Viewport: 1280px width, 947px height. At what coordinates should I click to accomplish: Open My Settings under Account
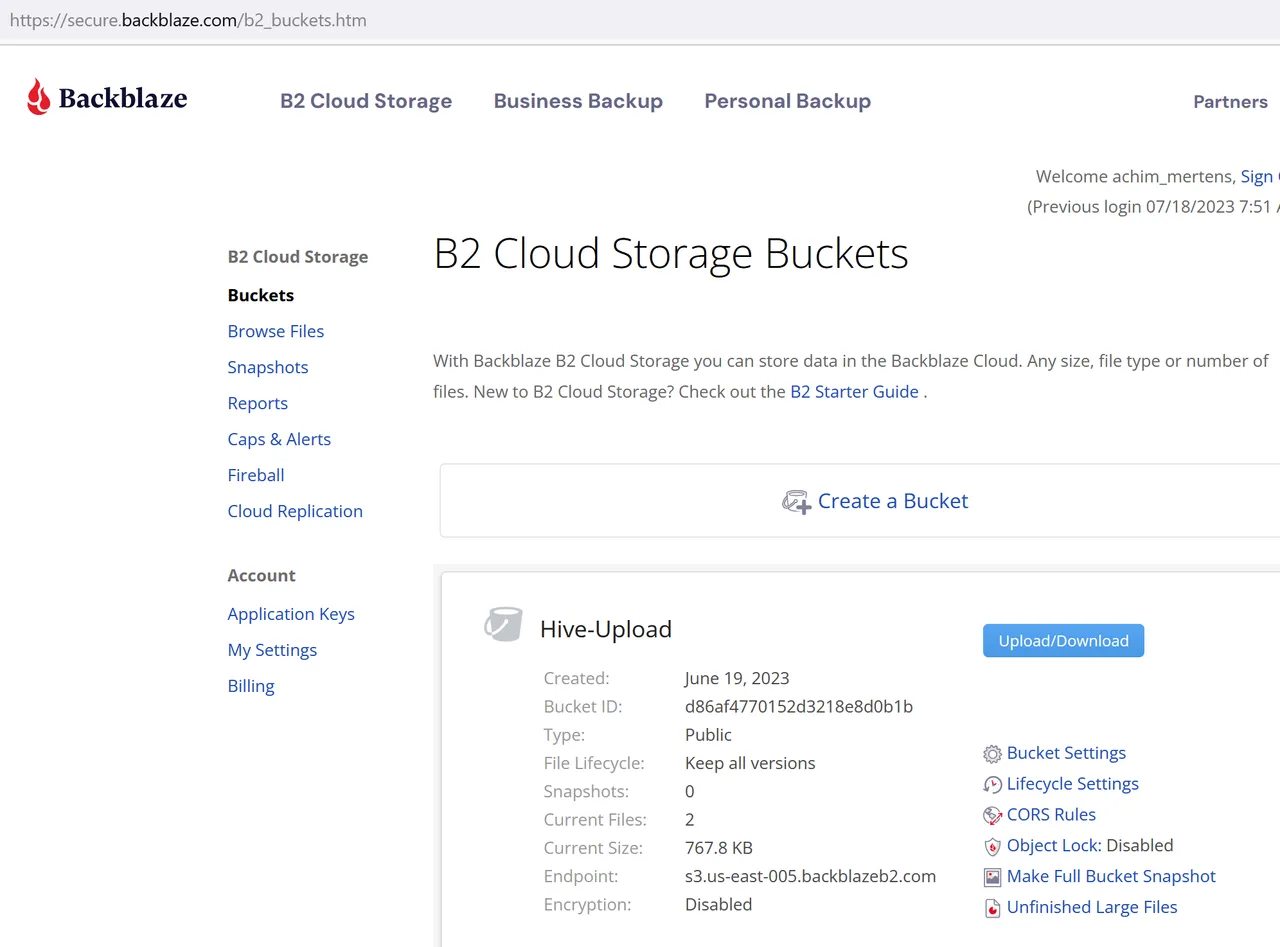[272, 650]
